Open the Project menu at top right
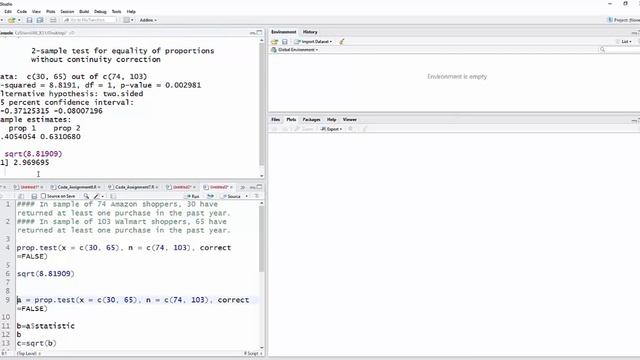Image resolution: width=640 pixels, height=360 pixels. 624,20
